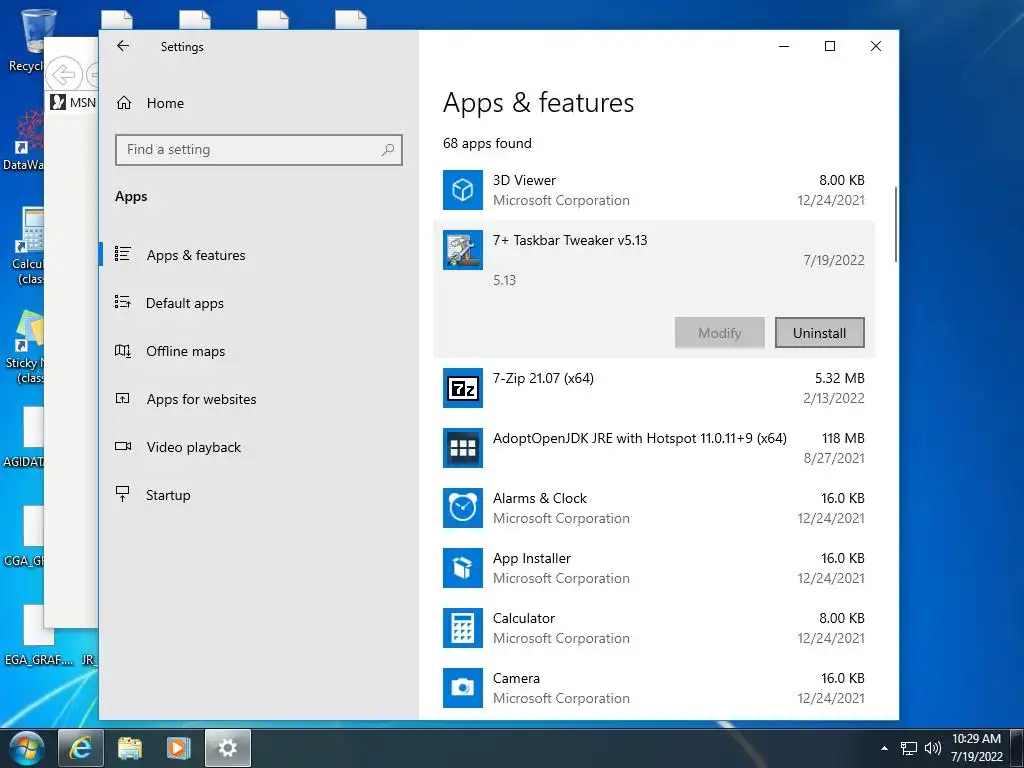Select the Camera app icon
Screen dimensions: 1024x768
(462, 688)
